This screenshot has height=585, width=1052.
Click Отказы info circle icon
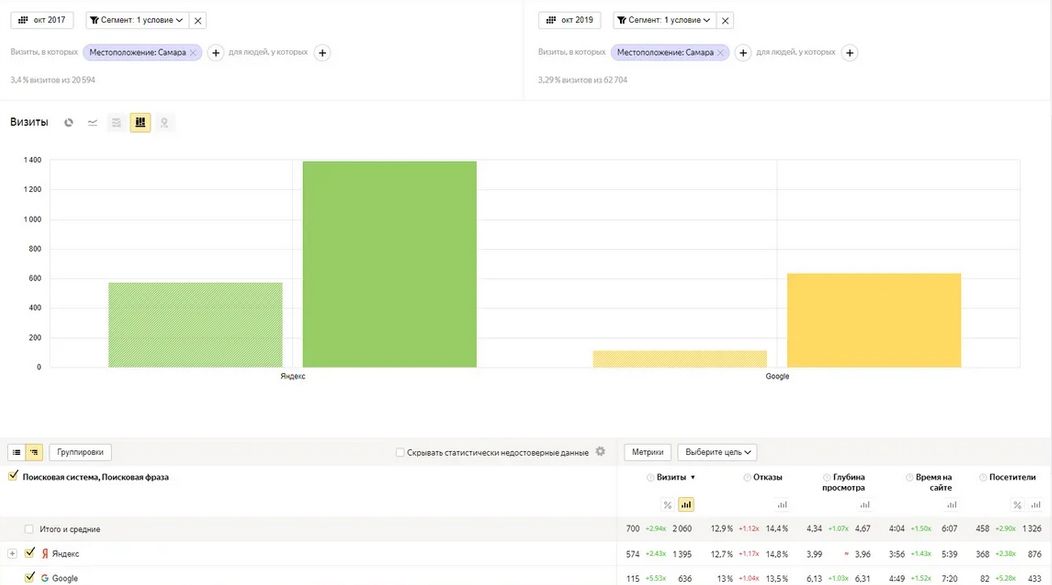point(747,477)
